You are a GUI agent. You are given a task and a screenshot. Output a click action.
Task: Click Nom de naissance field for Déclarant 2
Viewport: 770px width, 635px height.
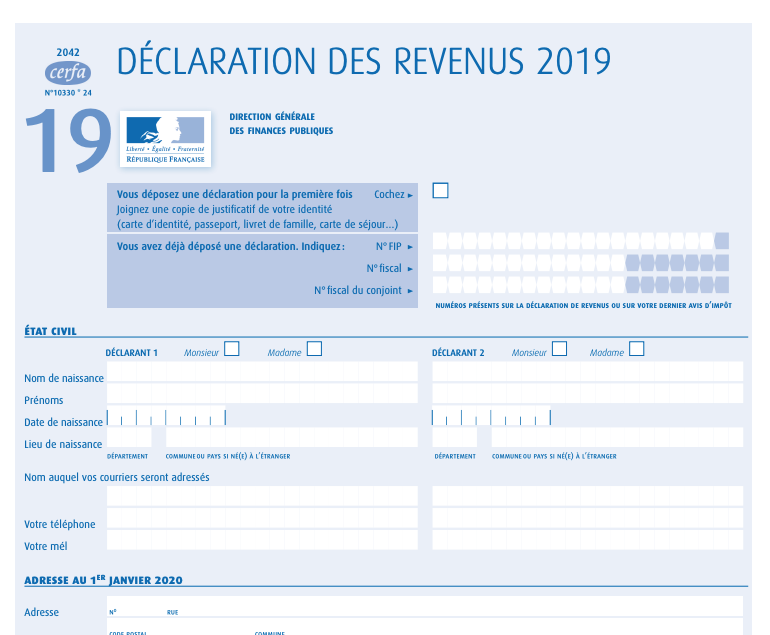click(x=587, y=371)
